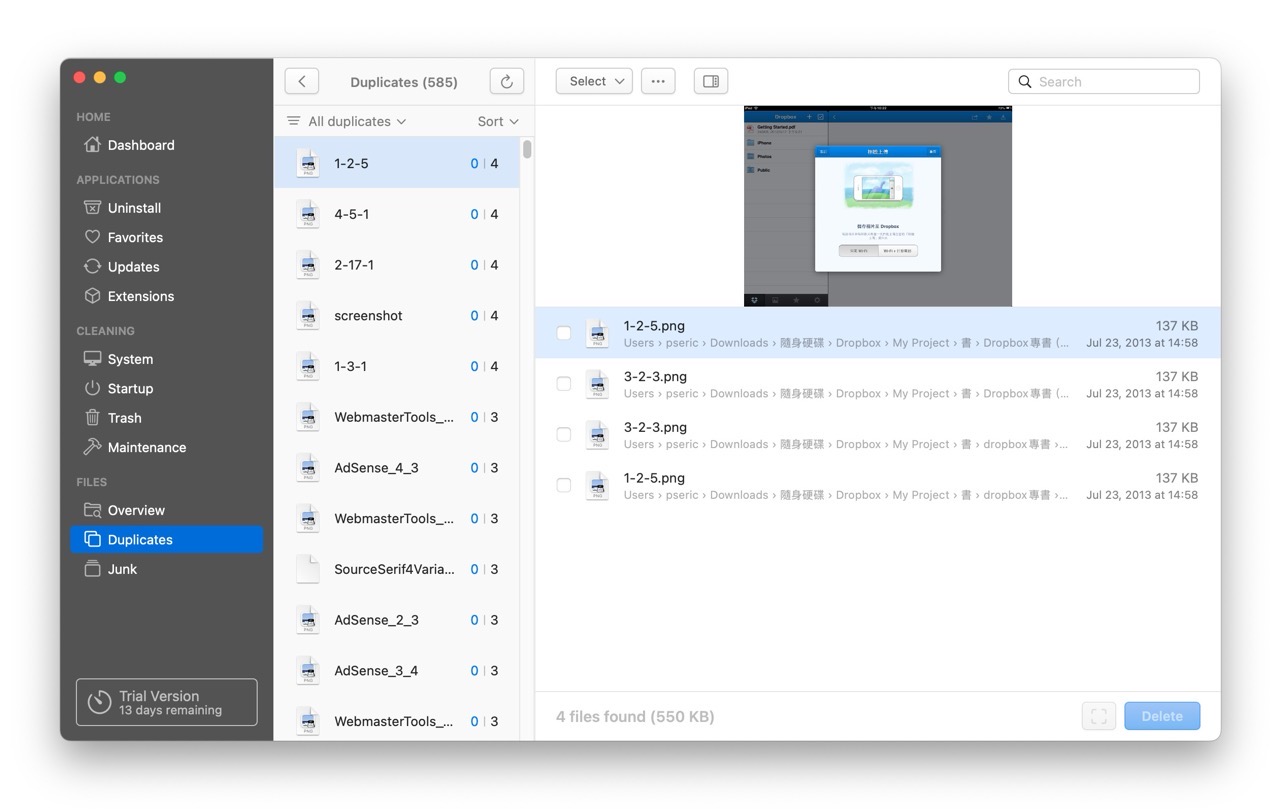Click the magnifier icon in Search

(x=1025, y=82)
